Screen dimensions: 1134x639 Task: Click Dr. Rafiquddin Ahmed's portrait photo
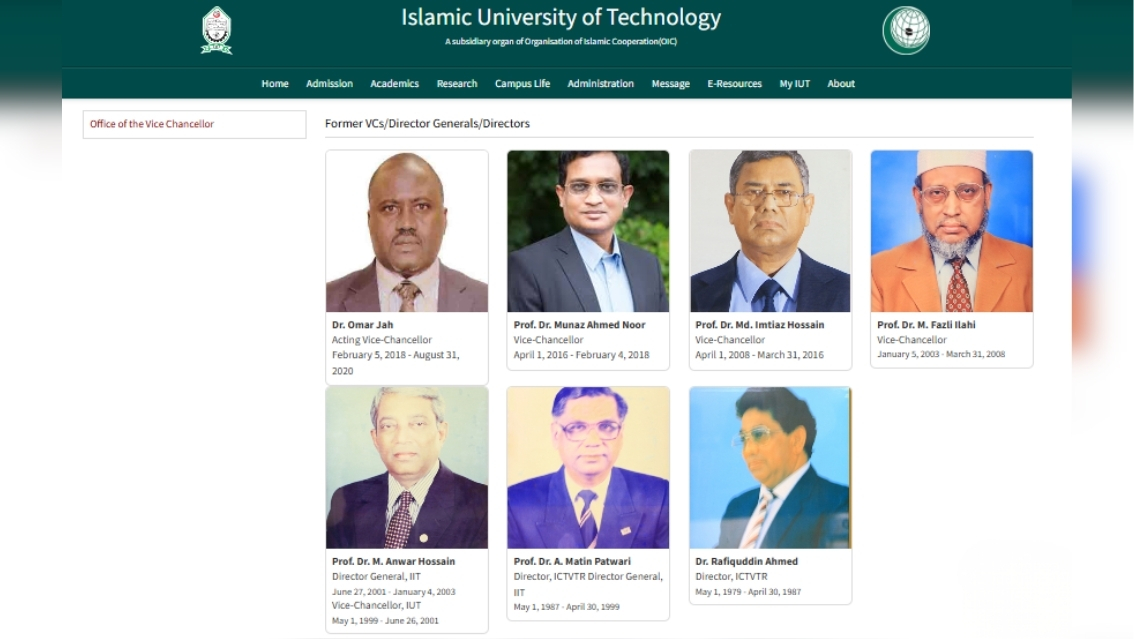tap(770, 468)
